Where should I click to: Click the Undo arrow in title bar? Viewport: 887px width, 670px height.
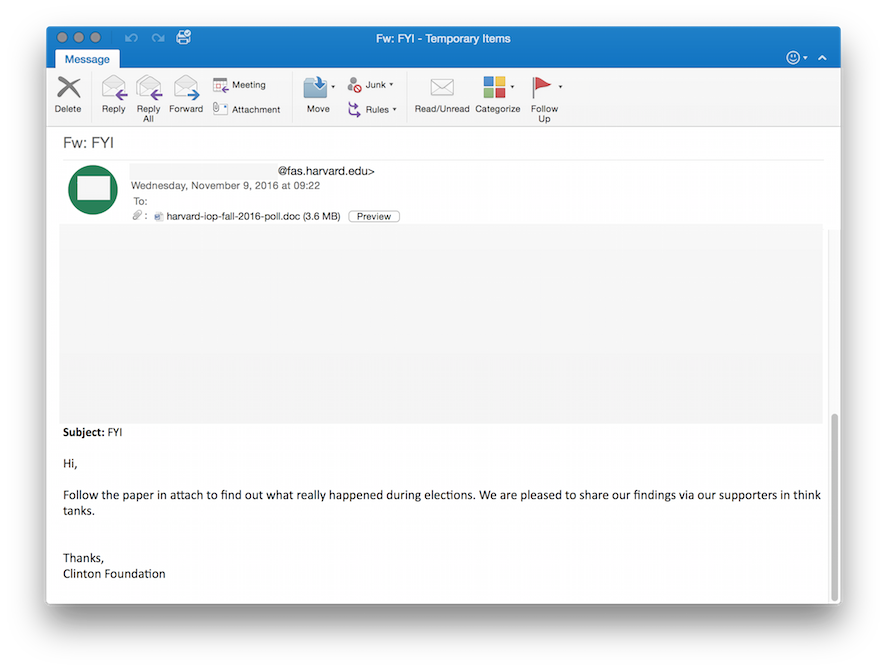132,38
